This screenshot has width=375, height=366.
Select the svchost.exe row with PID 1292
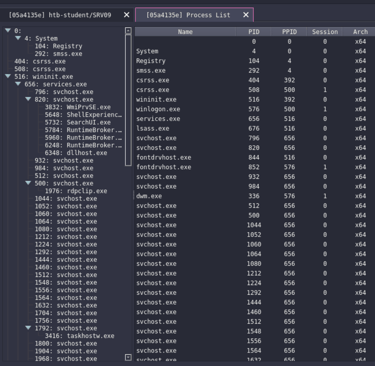[x=255, y=293]
